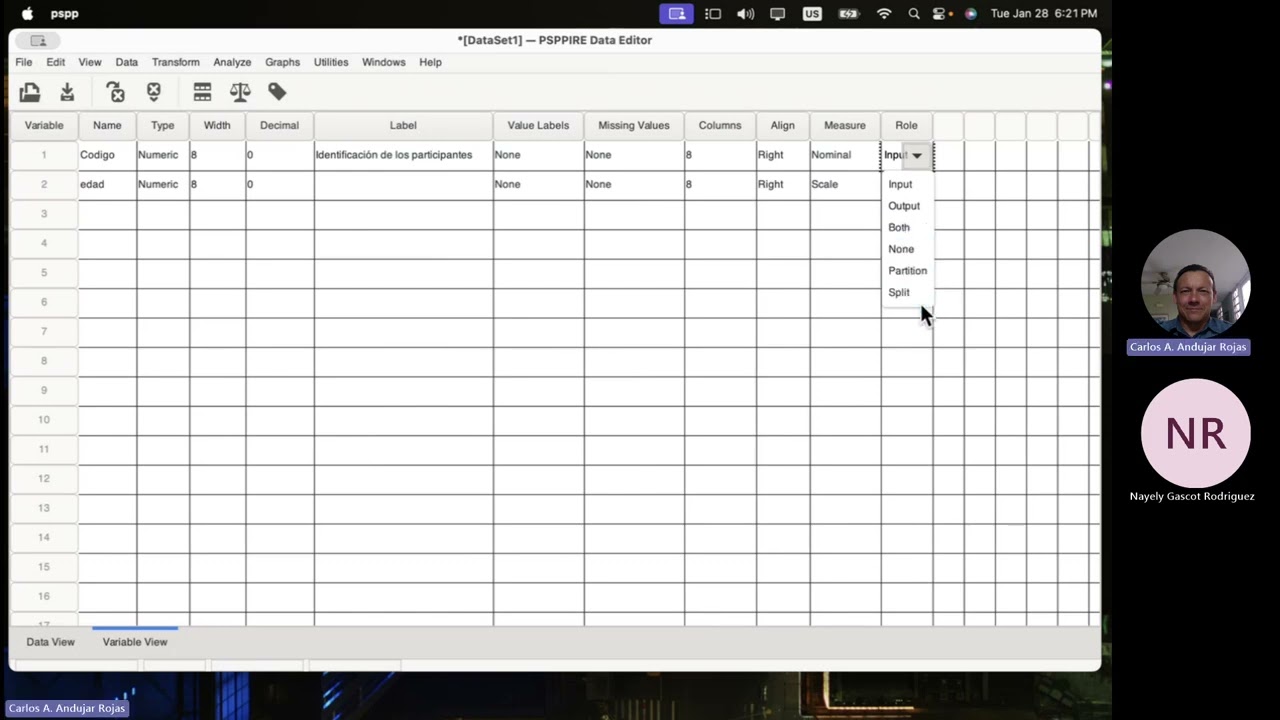This screenshot has height=720, width=1280.
Task: Click the Weight Cases scale icon
Action: (x=240, y=92)
